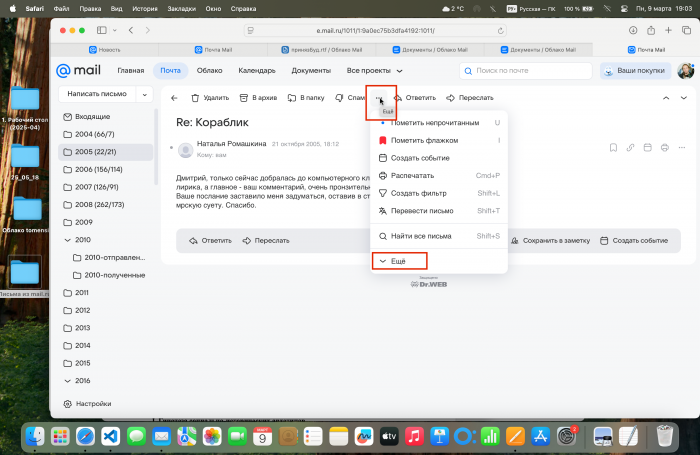
Task: Open the dropdown arrow beside Написать письмо
Action: [x=145, y=94]
